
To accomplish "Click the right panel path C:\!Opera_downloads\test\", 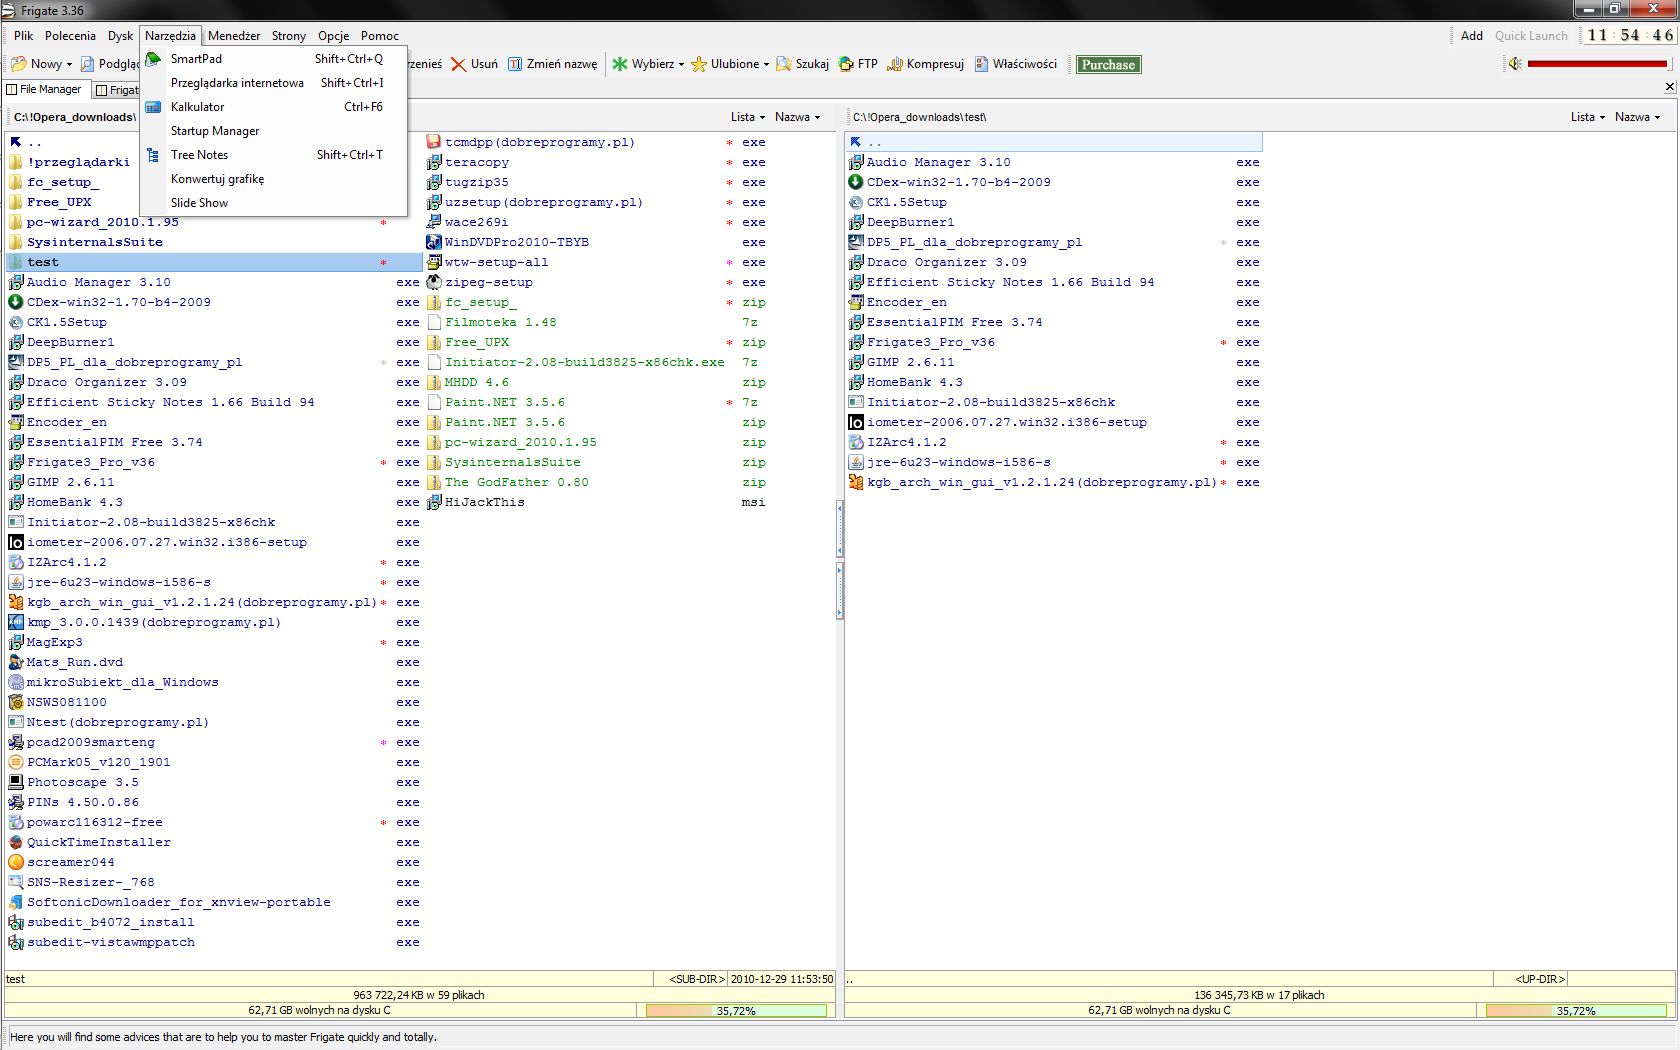I will [919, 117].
